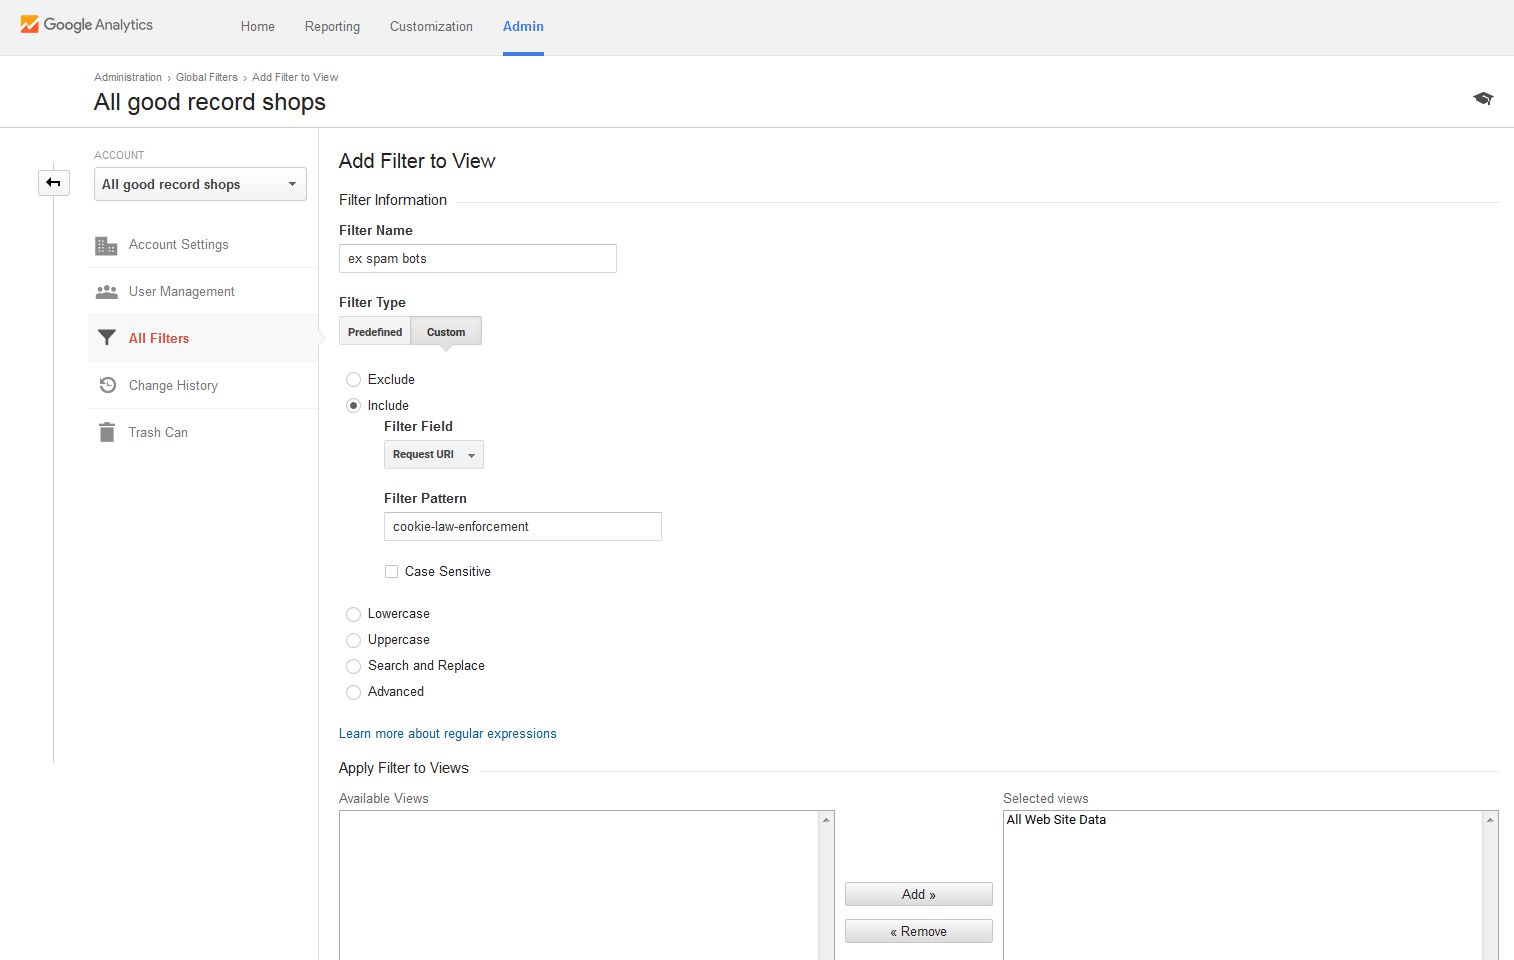
Task: Click the graduation cap help icon
Action: (x=1483, y=98)
